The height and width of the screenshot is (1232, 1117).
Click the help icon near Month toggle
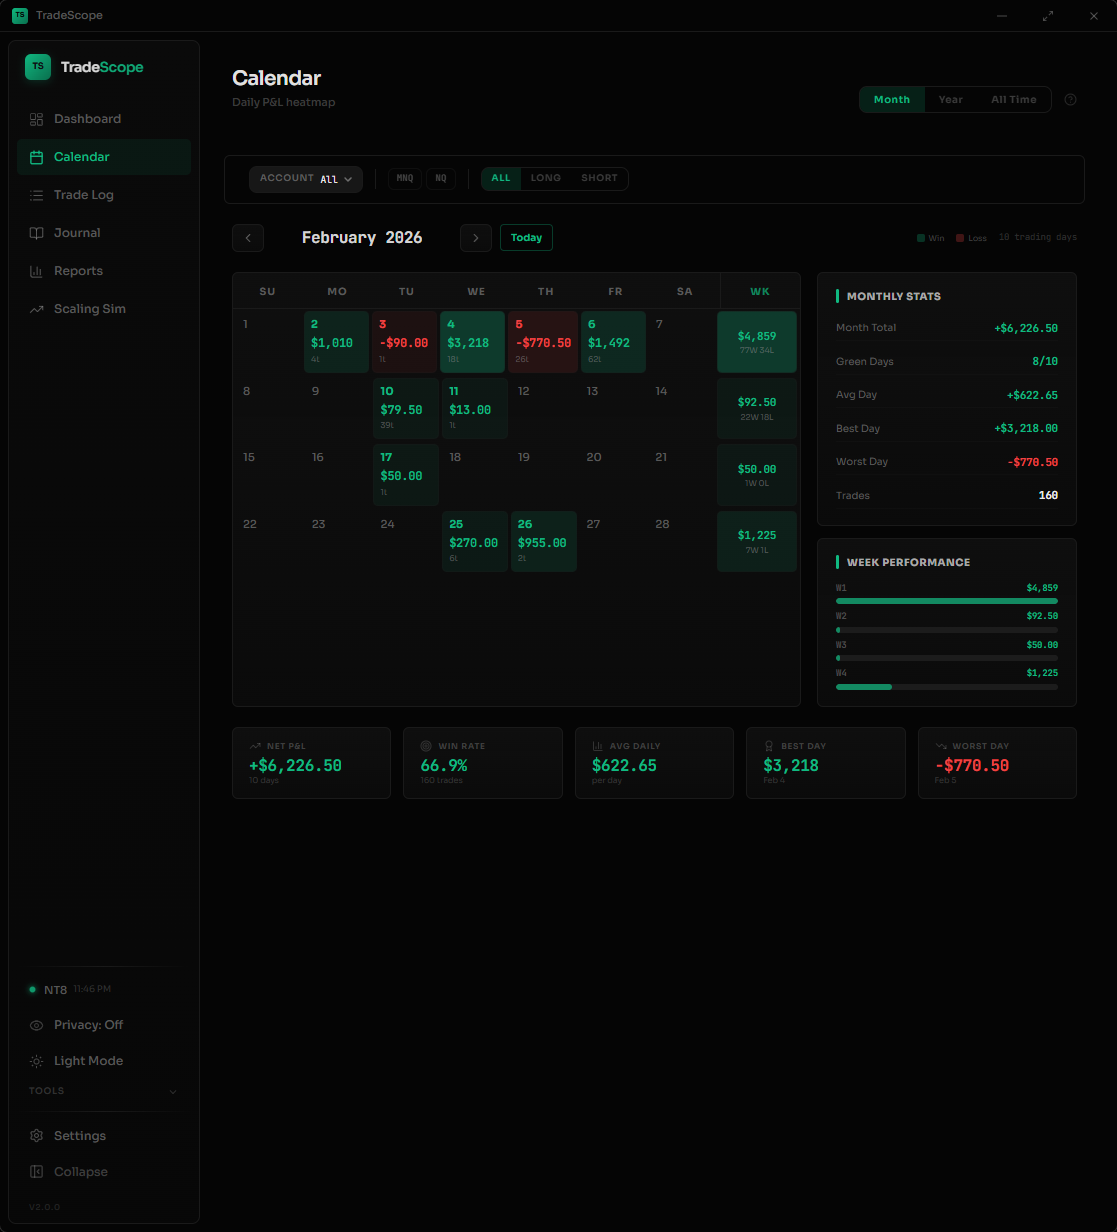tap(1070, 99)
